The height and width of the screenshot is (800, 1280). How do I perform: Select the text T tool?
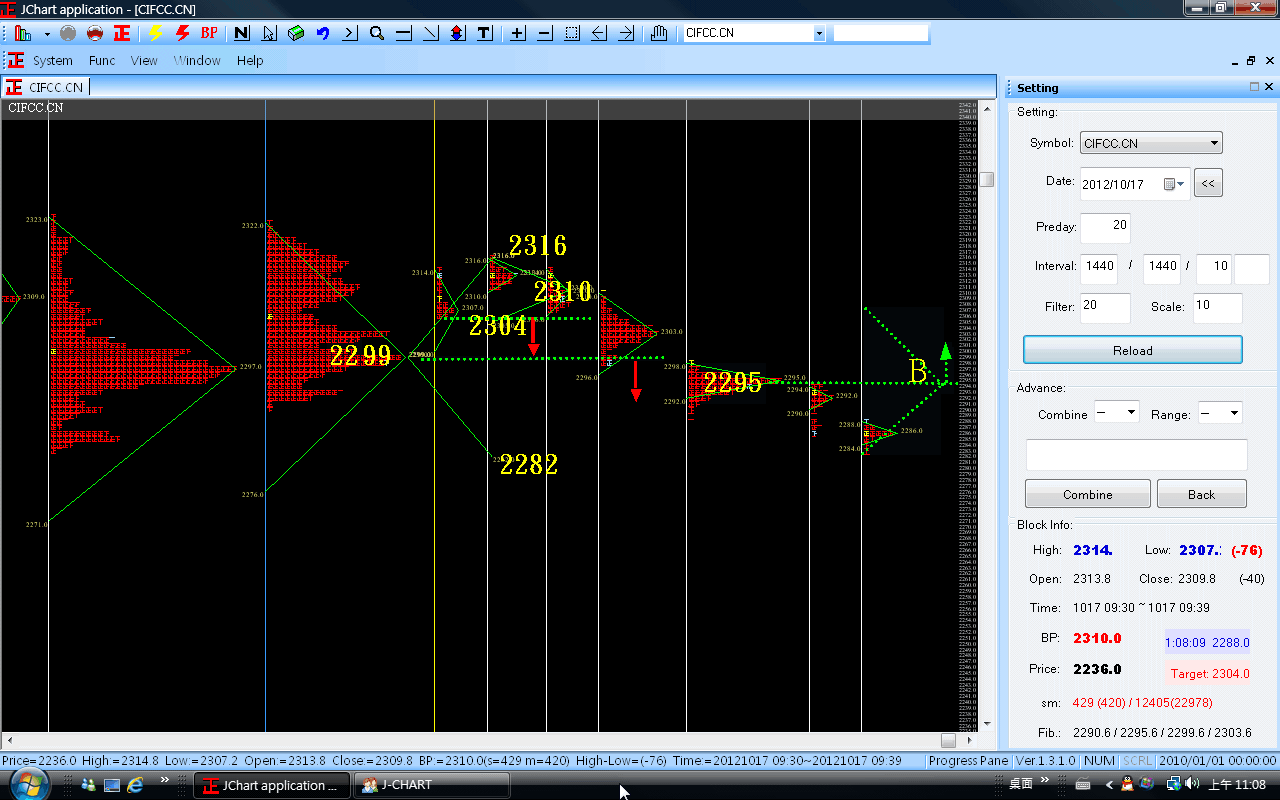(x=485, y=33)
